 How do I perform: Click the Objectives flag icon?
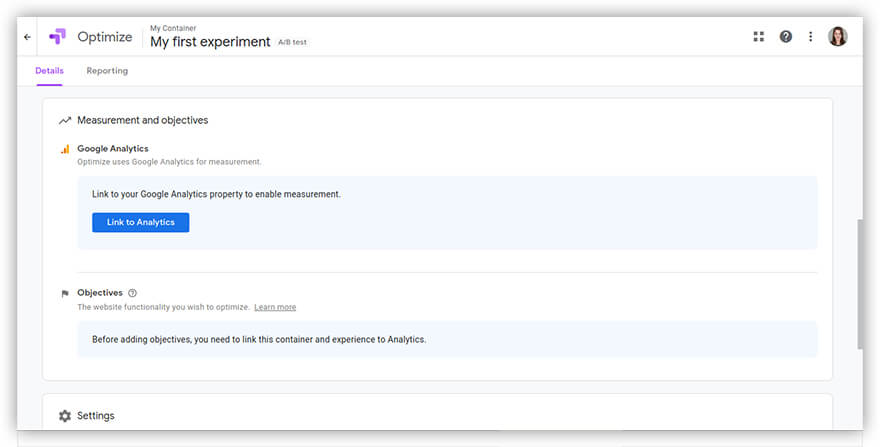[x=65, y=294]
